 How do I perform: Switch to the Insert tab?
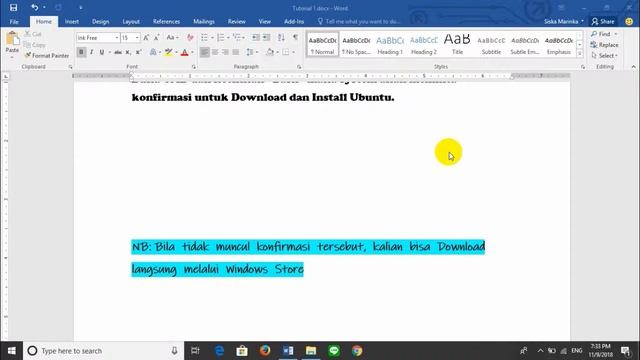tap(72, 21)
